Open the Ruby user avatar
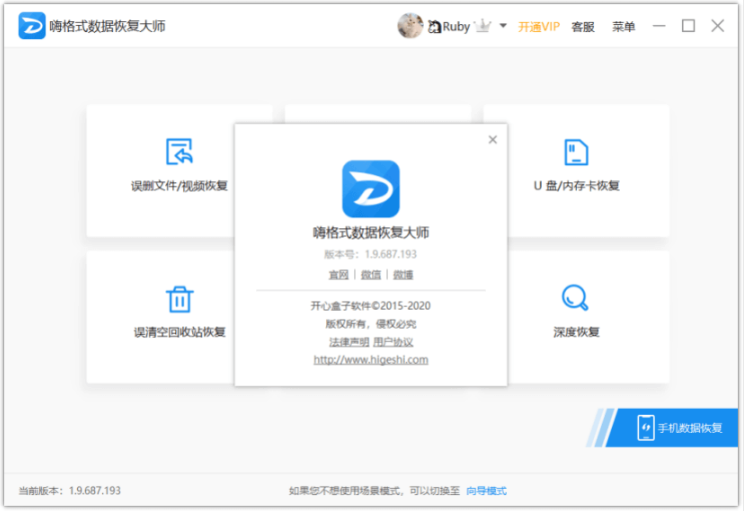Screen dimensions: 744x511 [x=410, y=26]
